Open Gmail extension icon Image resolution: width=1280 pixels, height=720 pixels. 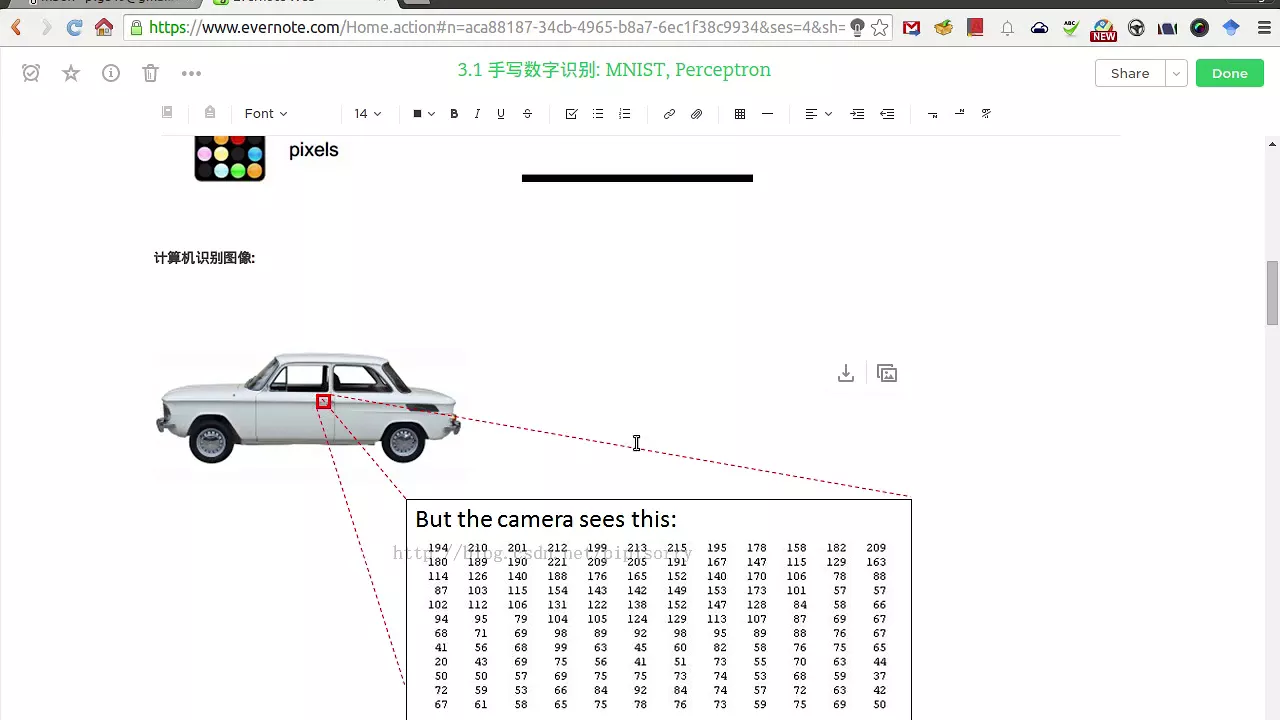pos(911,28)
